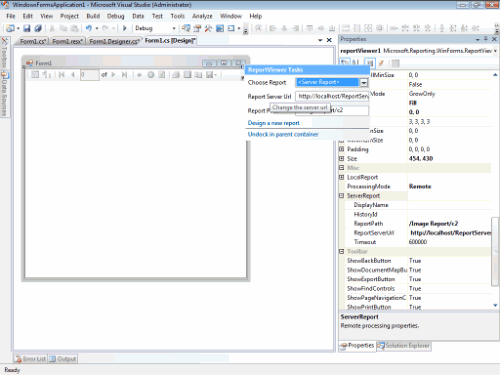Switch to the Form1.resx tab

point(68,41)
